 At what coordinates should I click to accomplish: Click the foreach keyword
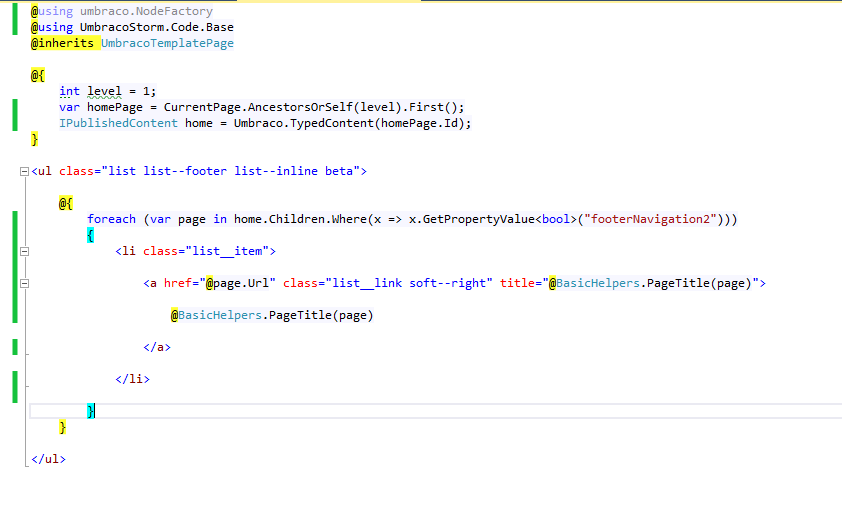pos(112,219)
